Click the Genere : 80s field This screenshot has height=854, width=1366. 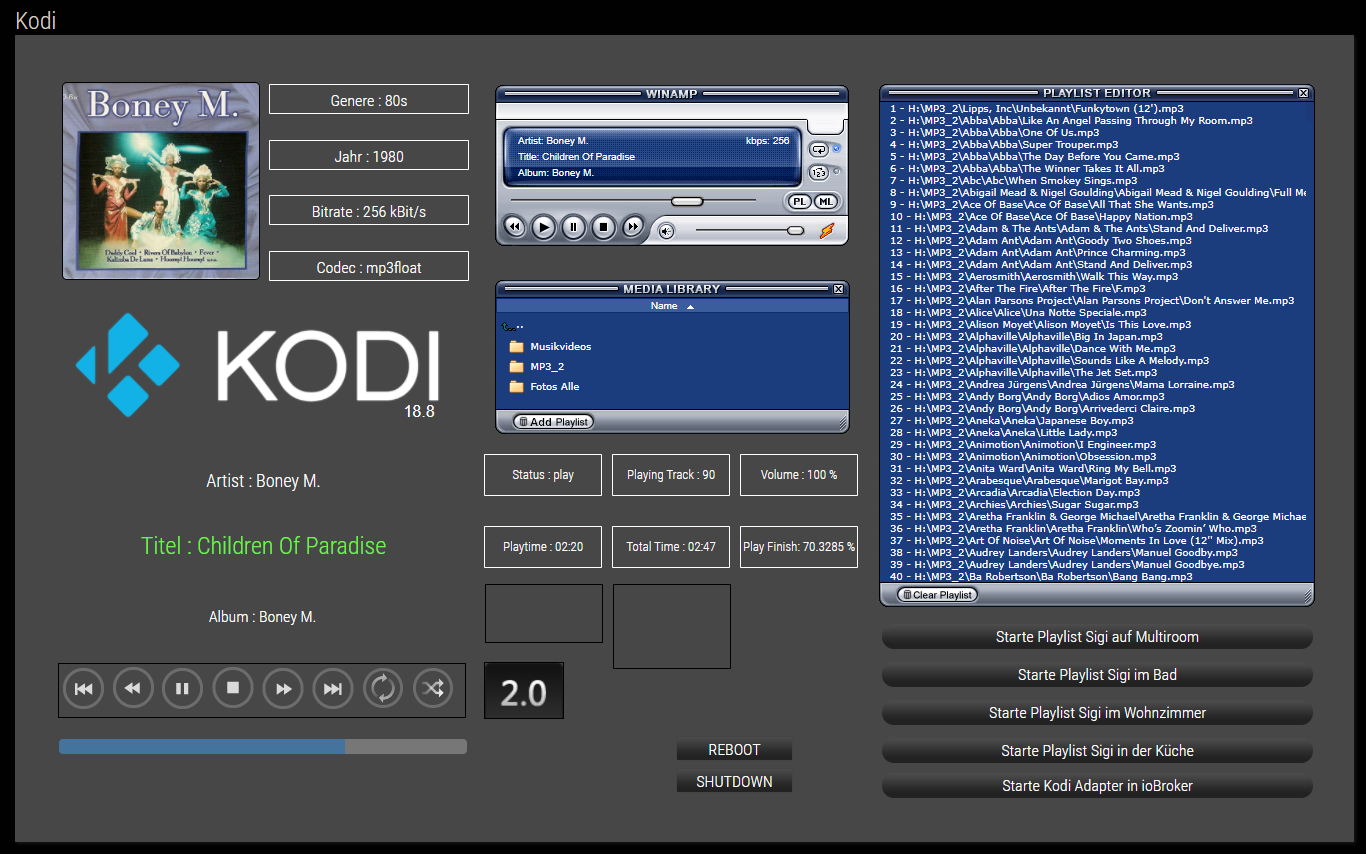369,100
